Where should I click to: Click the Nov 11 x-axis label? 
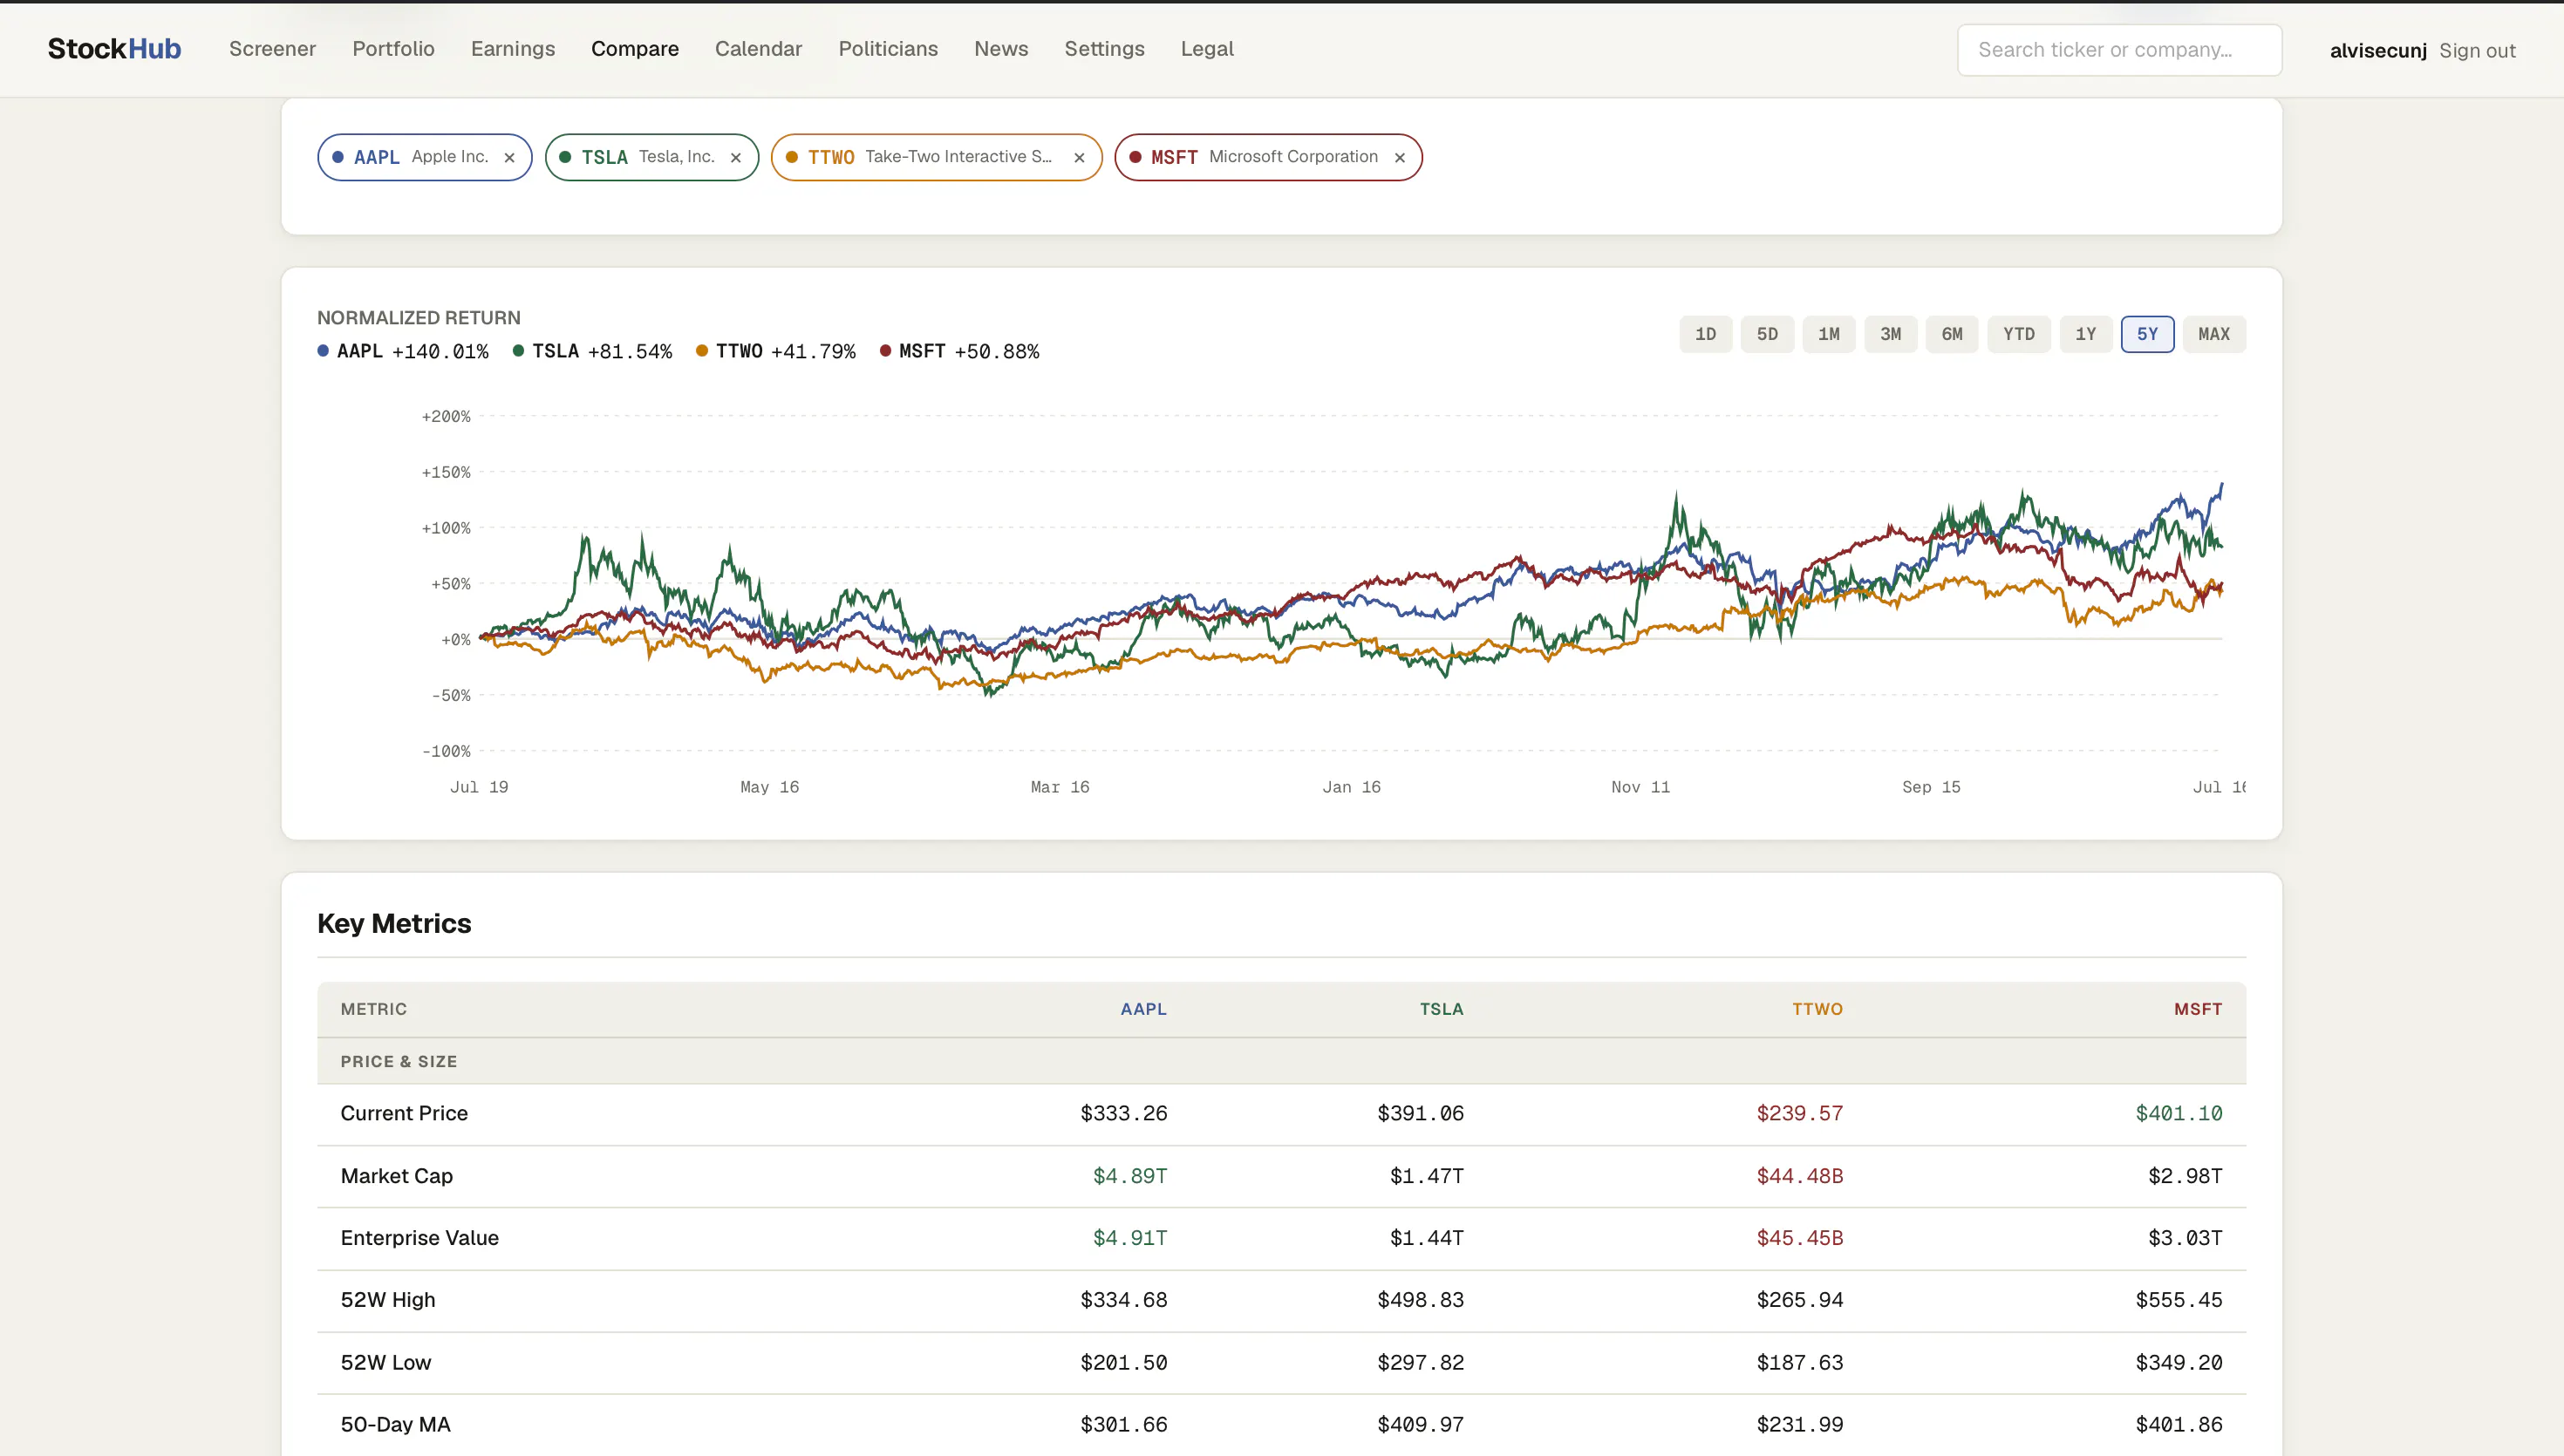click(x=1640, y=788)
